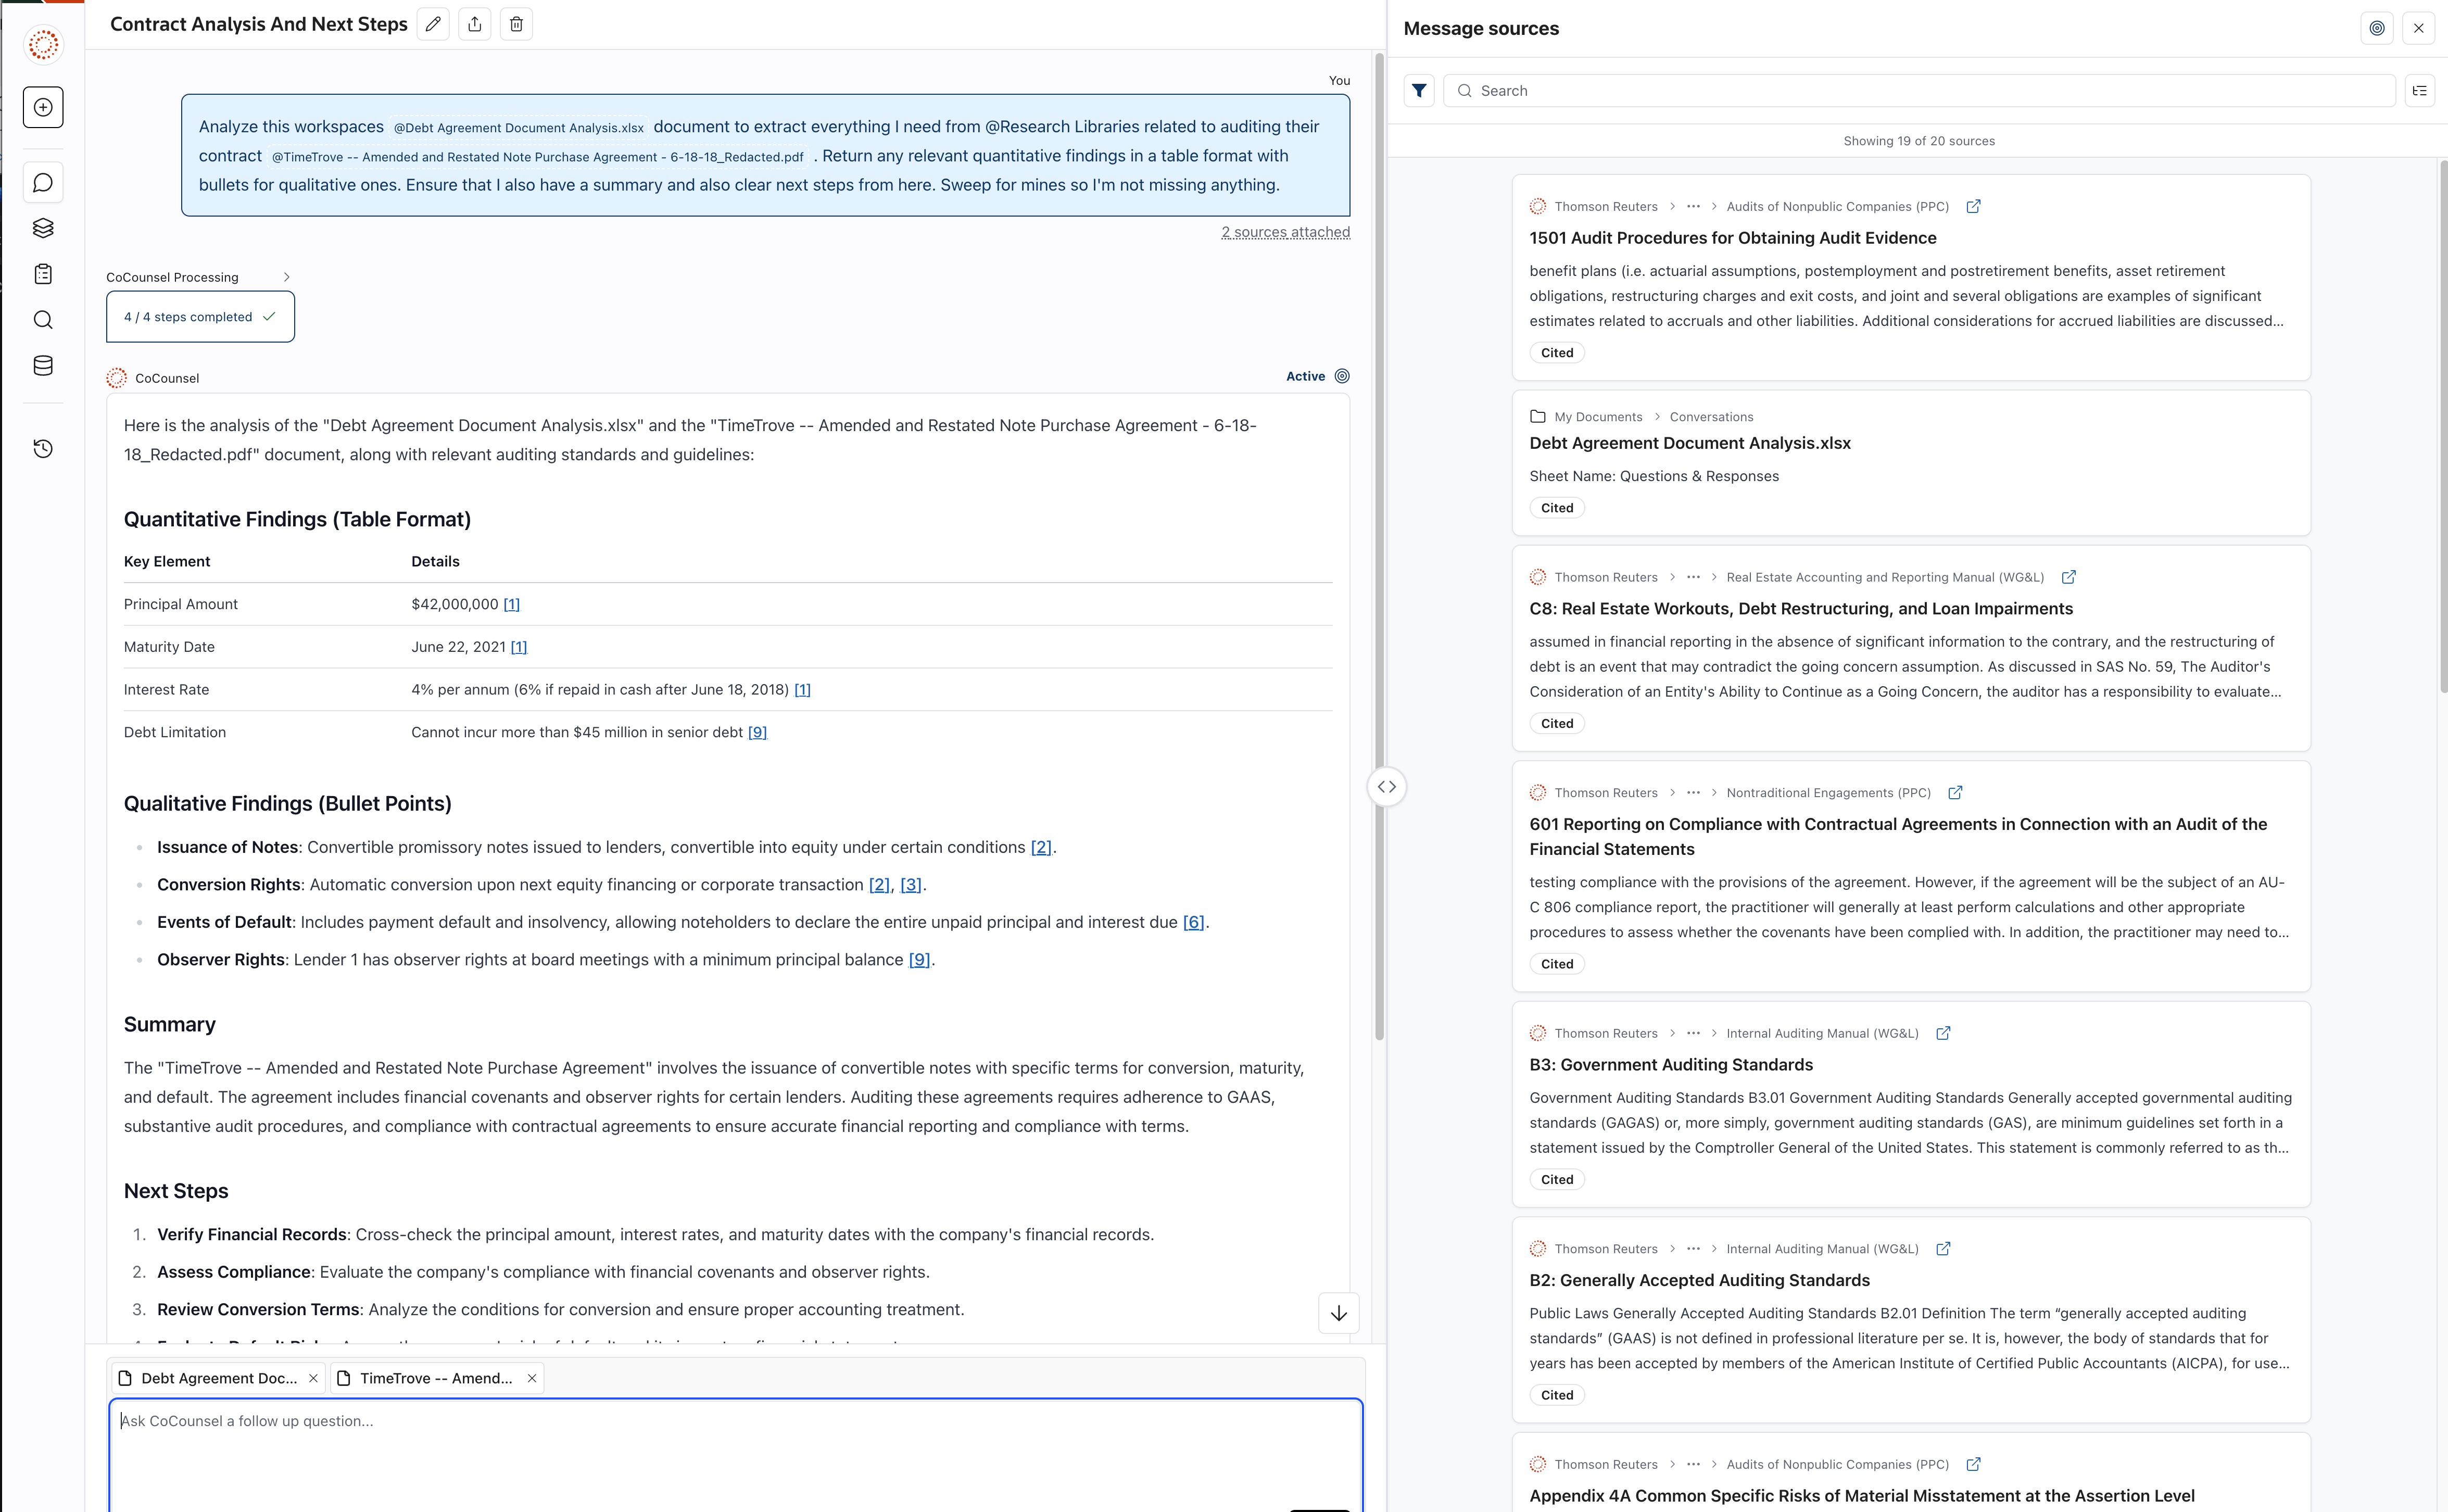This screenshot has width=2448, height=1512.
Task: Delete conversation with trash icon
Action: (x=516, y=24)
